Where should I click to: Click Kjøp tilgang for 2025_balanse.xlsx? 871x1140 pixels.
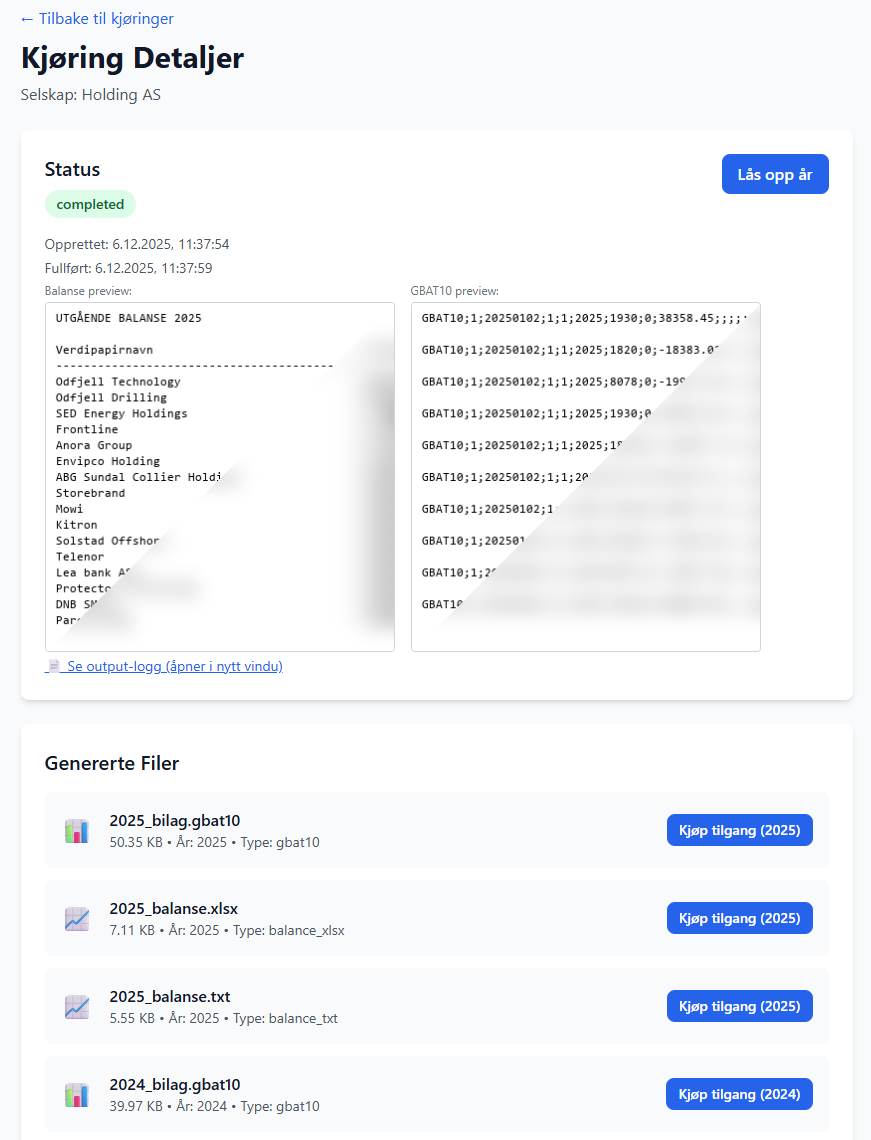[739, 918]
